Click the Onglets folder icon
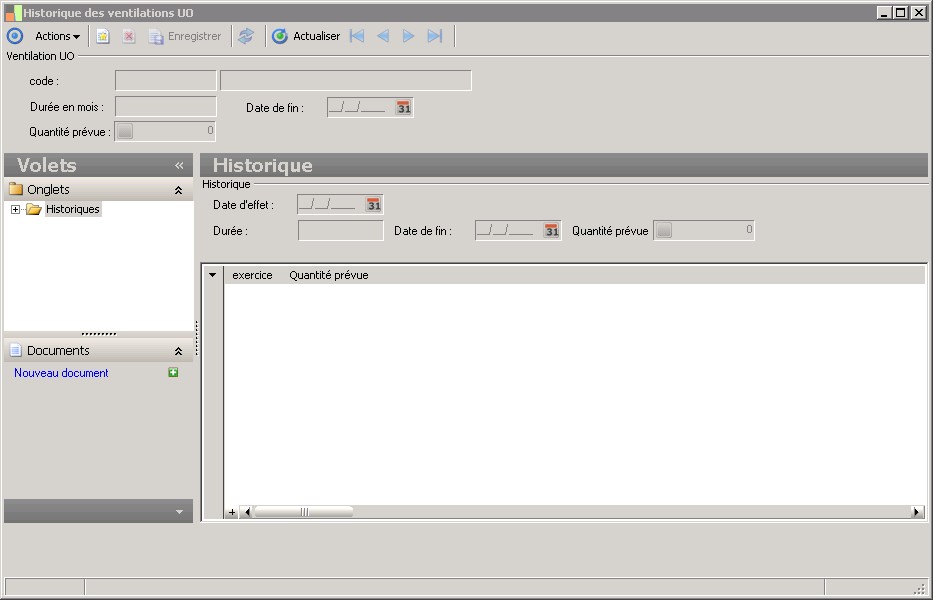 point(16,189)
